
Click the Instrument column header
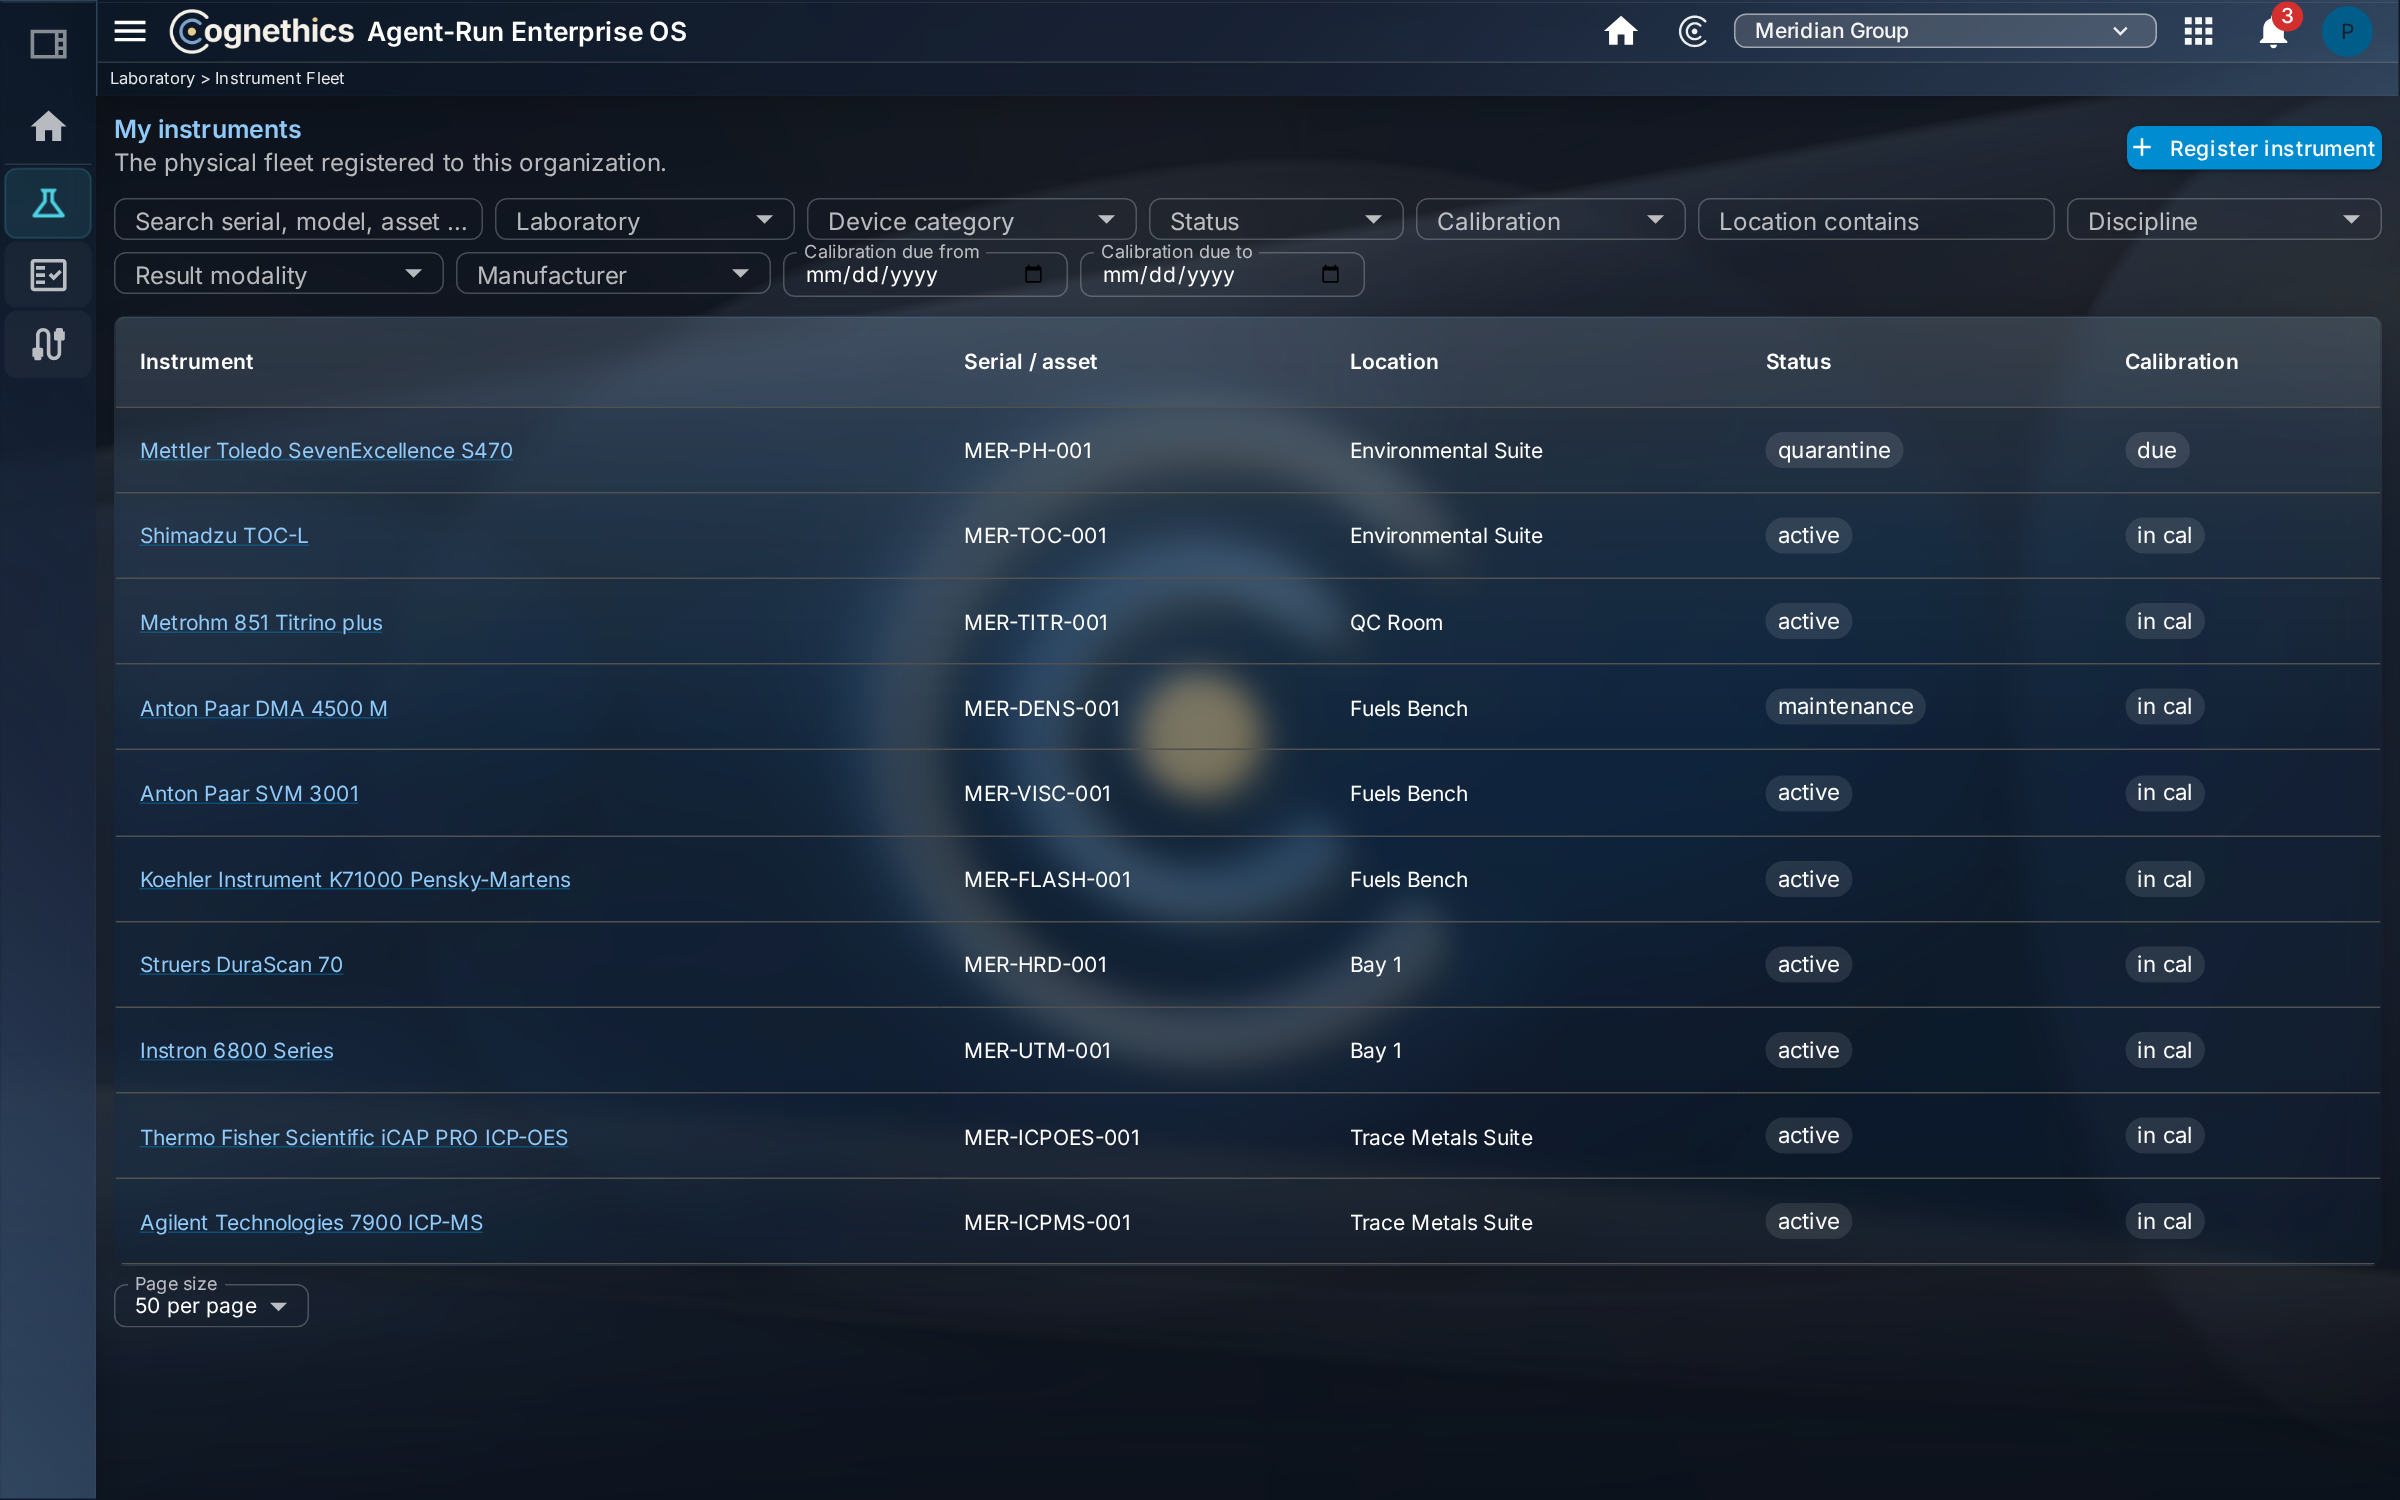point(196,361)
